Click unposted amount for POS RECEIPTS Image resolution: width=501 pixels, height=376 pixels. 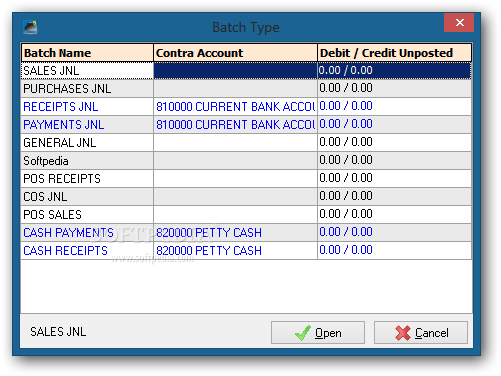(x=395, y=179)
